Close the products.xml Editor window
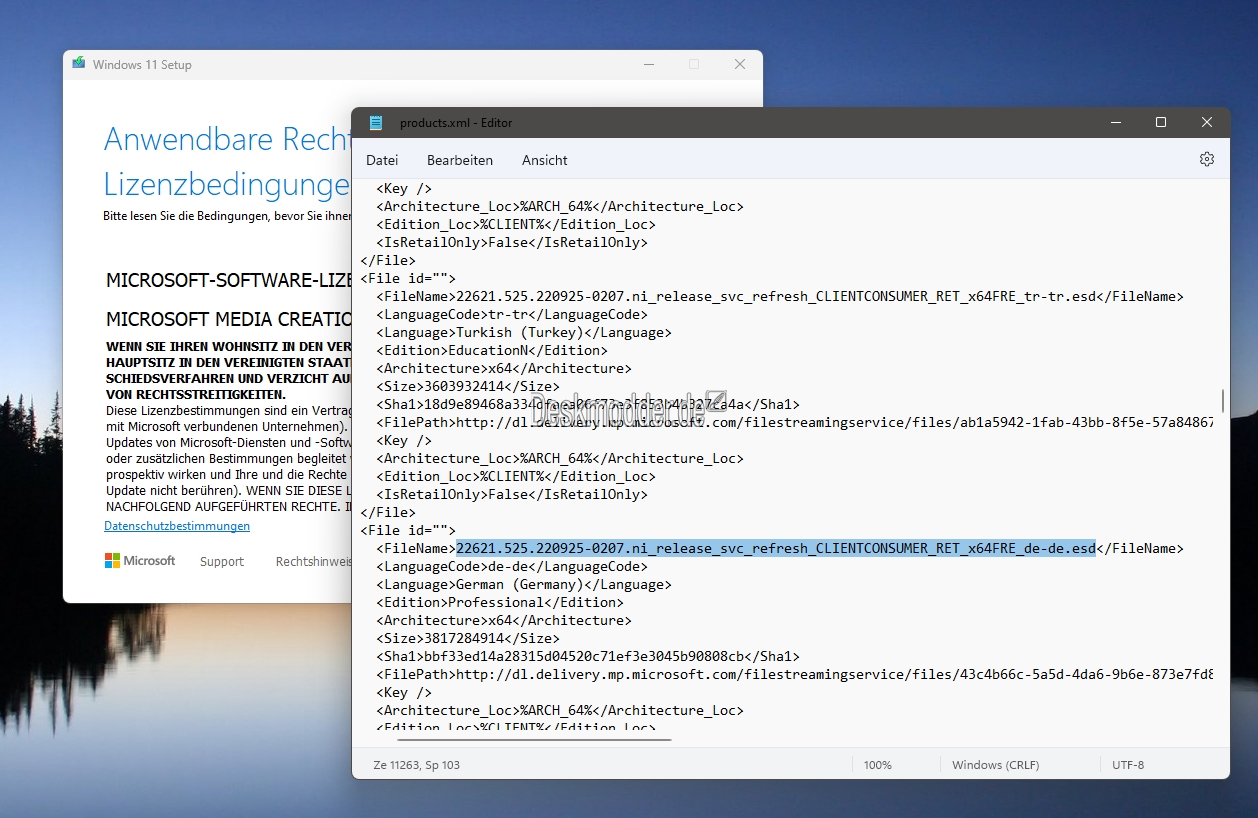The height and width of the screenshot is (818, 1258). click(x=1207, y=122)
